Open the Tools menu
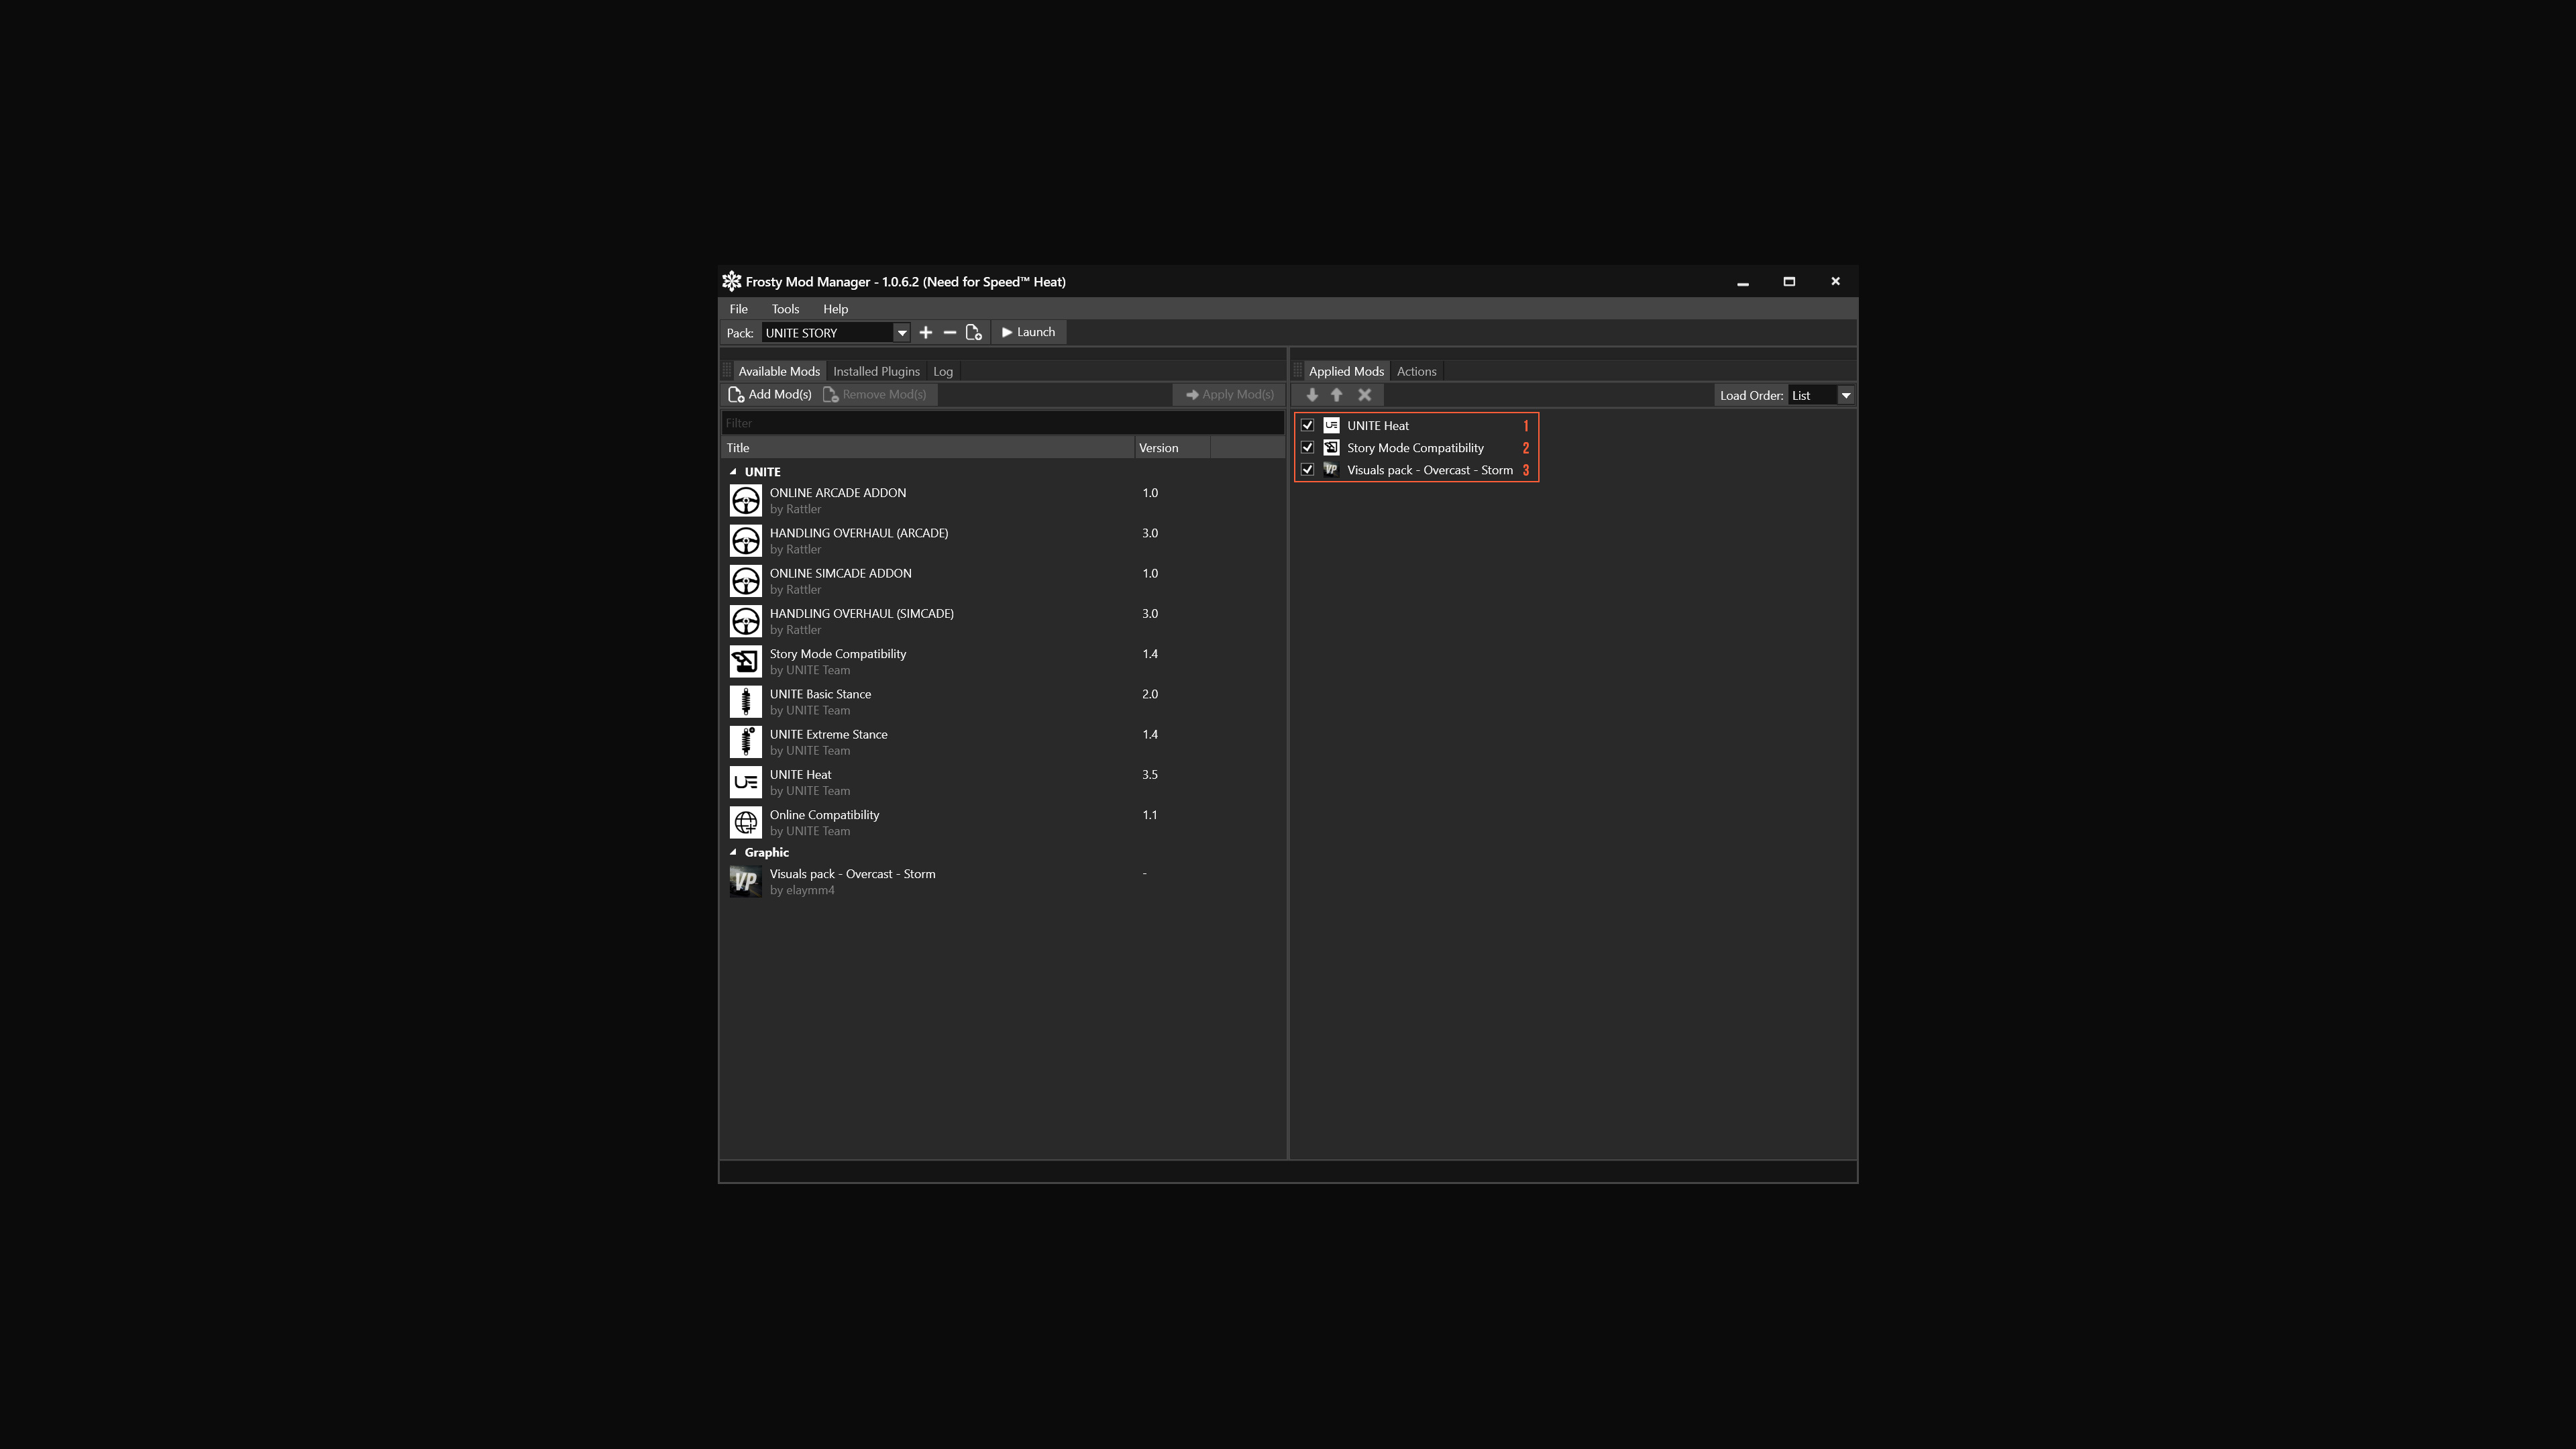This screenshot has height=1449, width=2576. [785, 309]
